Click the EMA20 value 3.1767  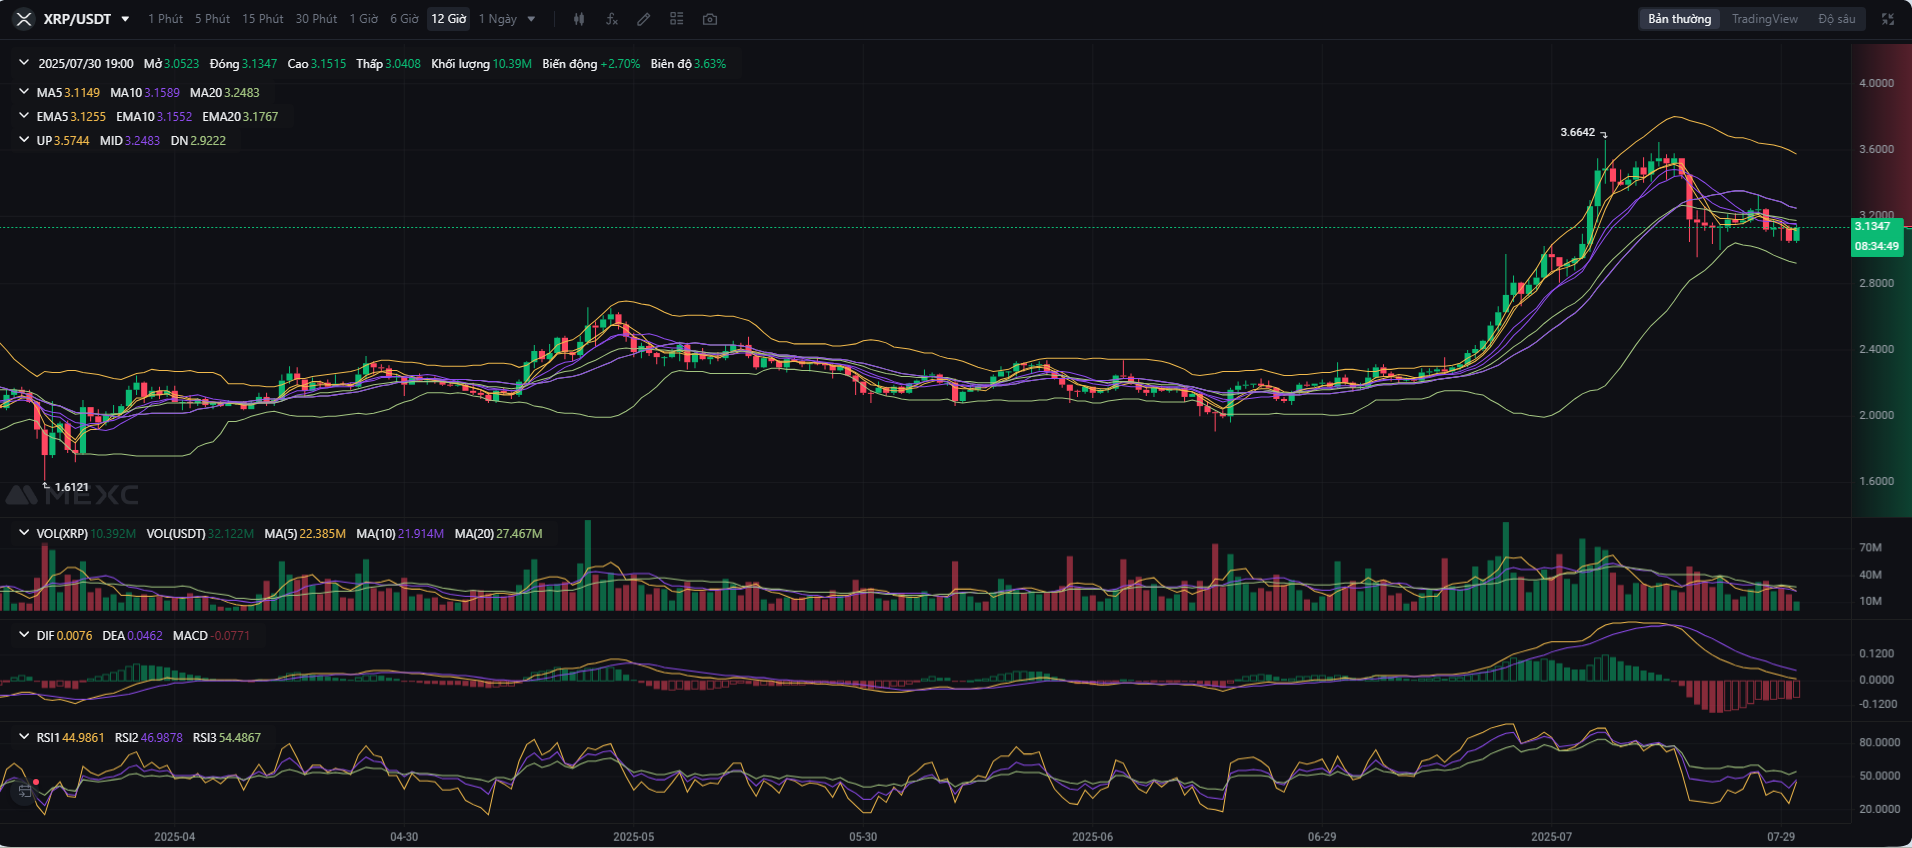click(x=261, y=117)
